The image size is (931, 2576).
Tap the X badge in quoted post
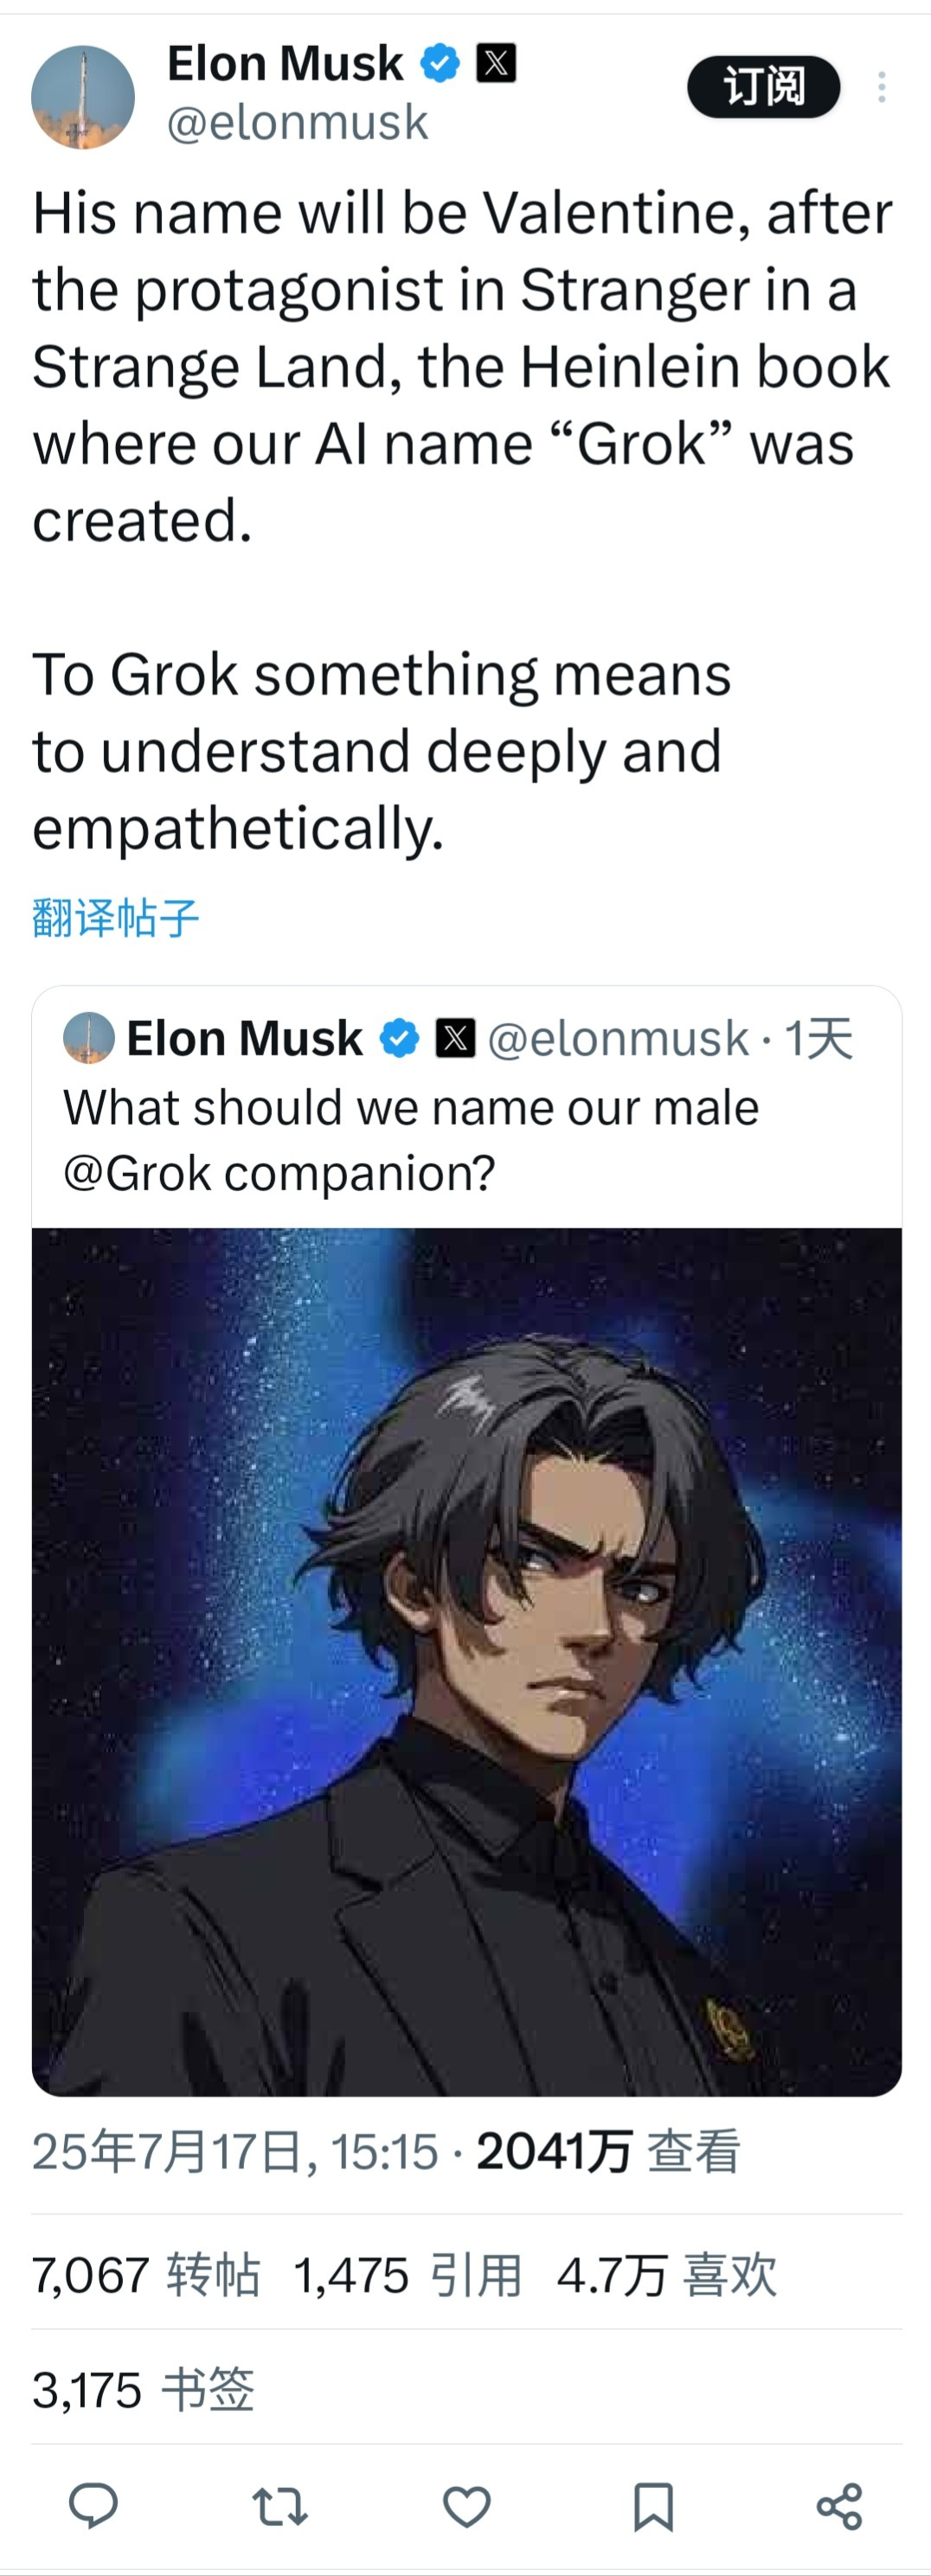pos(455,1038)
